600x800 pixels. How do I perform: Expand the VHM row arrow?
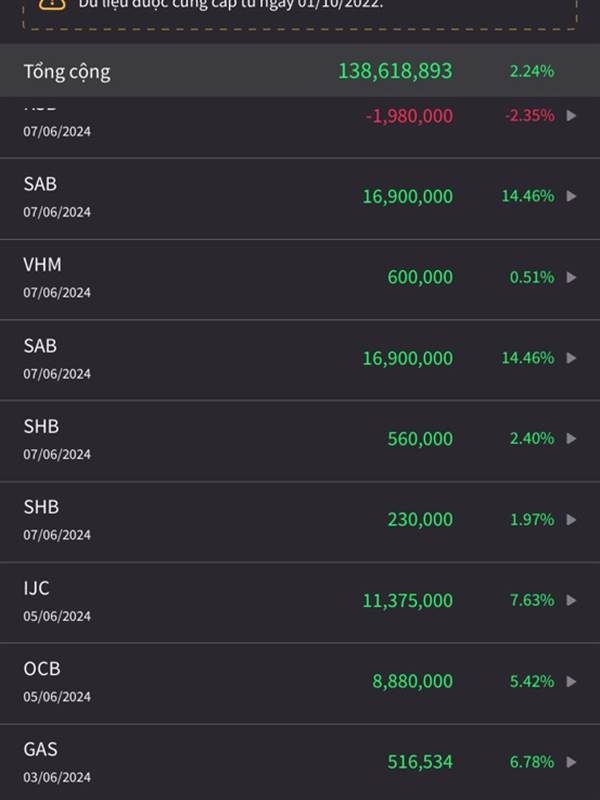tap(571, 277)
